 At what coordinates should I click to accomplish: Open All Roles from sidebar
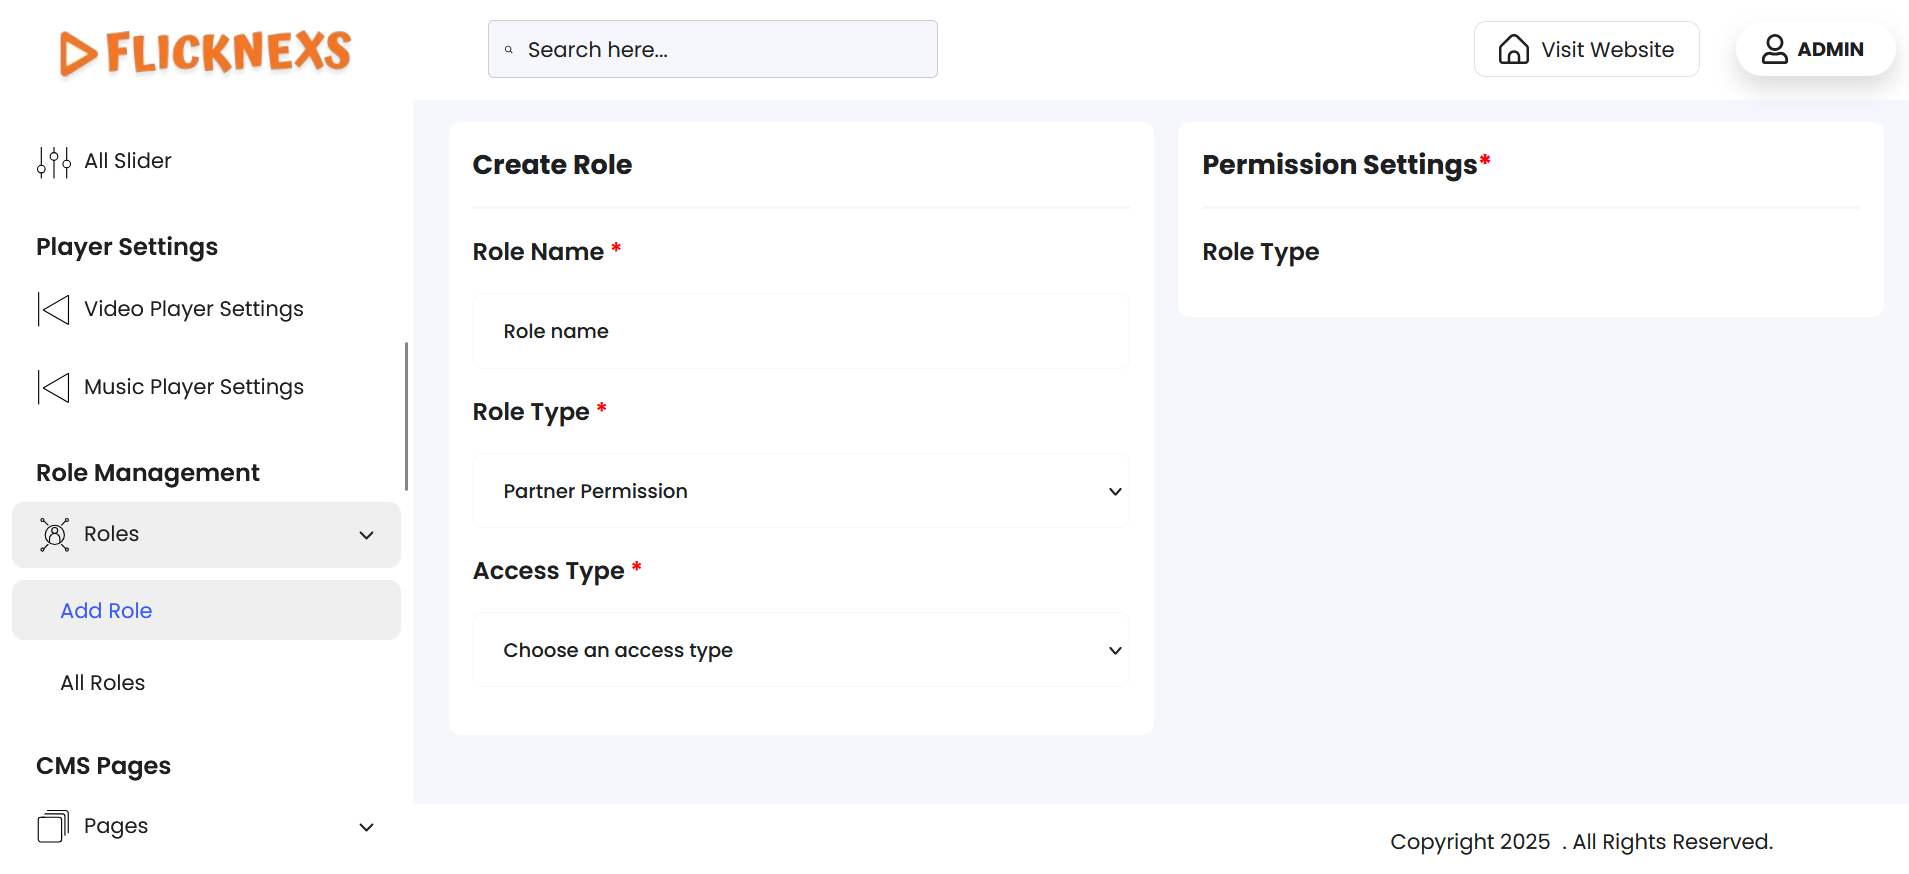[103, 683]
